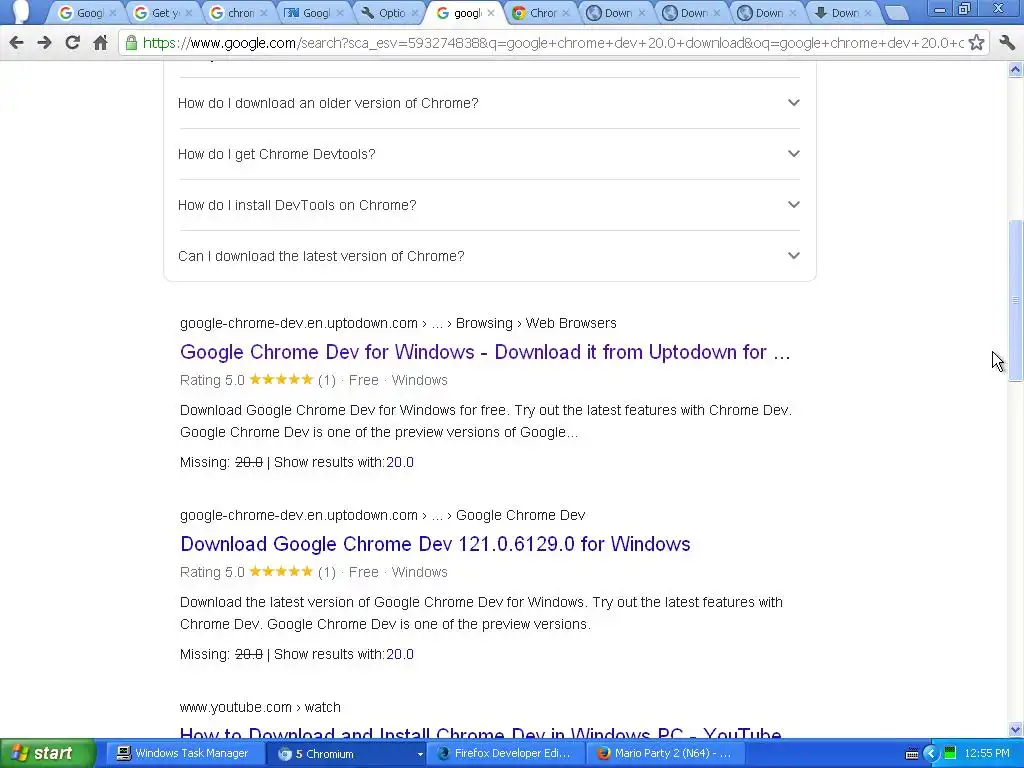Screen dimensions: 1024x768
Task: Expand hidden tray icons with the round arrow
Action: click(931, 754)
